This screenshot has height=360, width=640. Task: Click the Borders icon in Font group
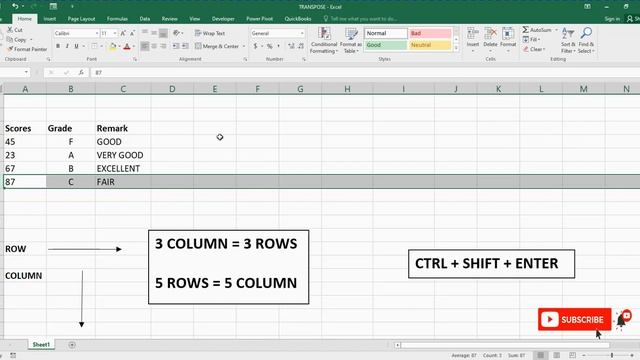pos(94,46)
